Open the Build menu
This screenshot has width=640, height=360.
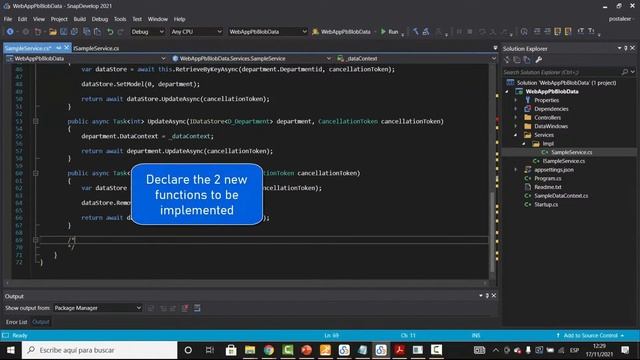pyautogui.click(x=80, y=19)
